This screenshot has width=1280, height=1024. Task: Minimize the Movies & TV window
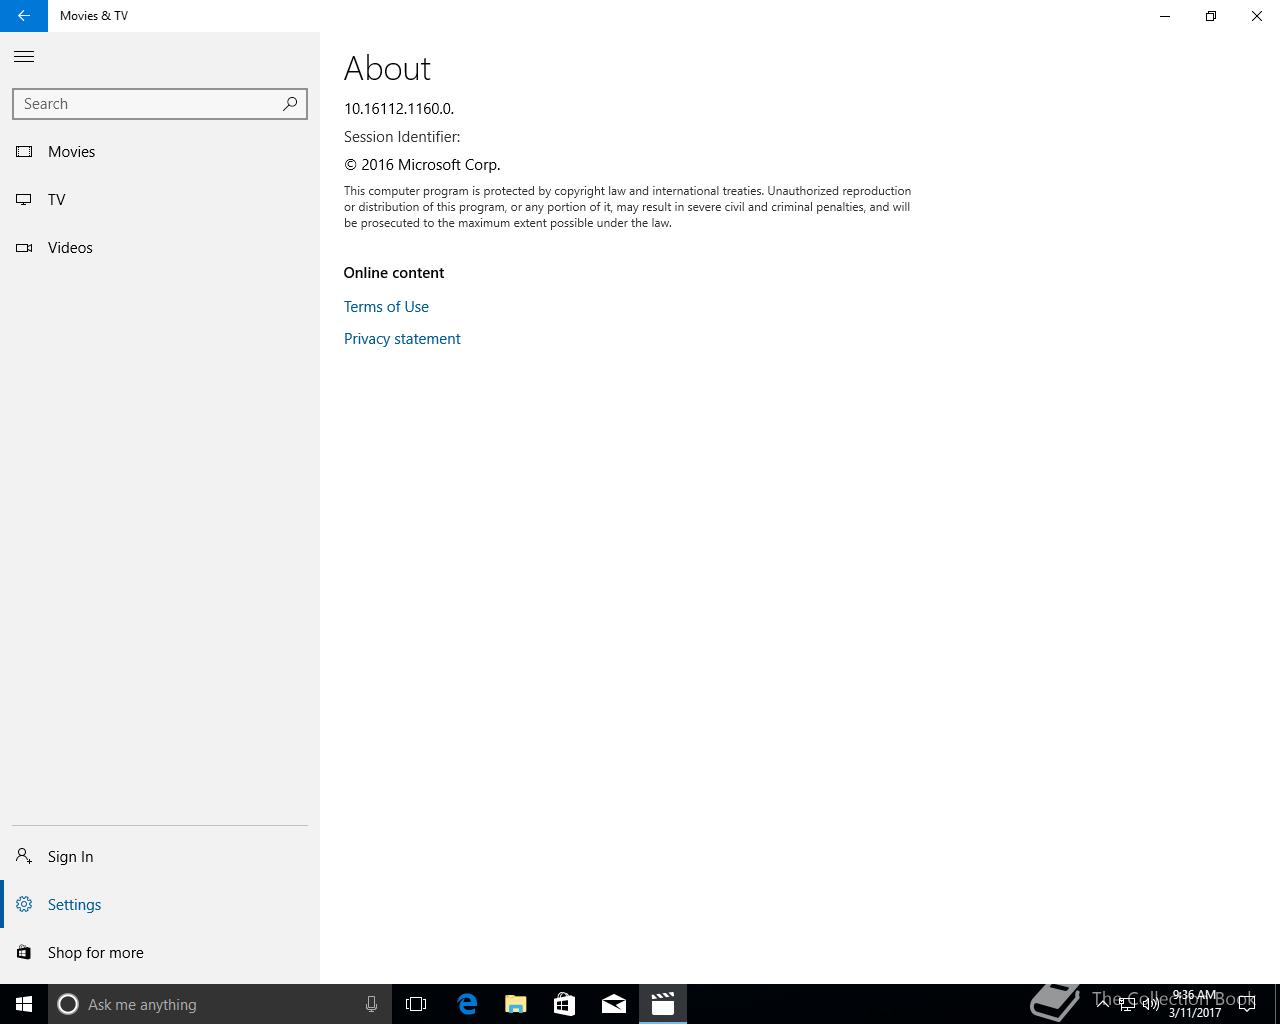pyautogui.click(x=1165, y=16)
